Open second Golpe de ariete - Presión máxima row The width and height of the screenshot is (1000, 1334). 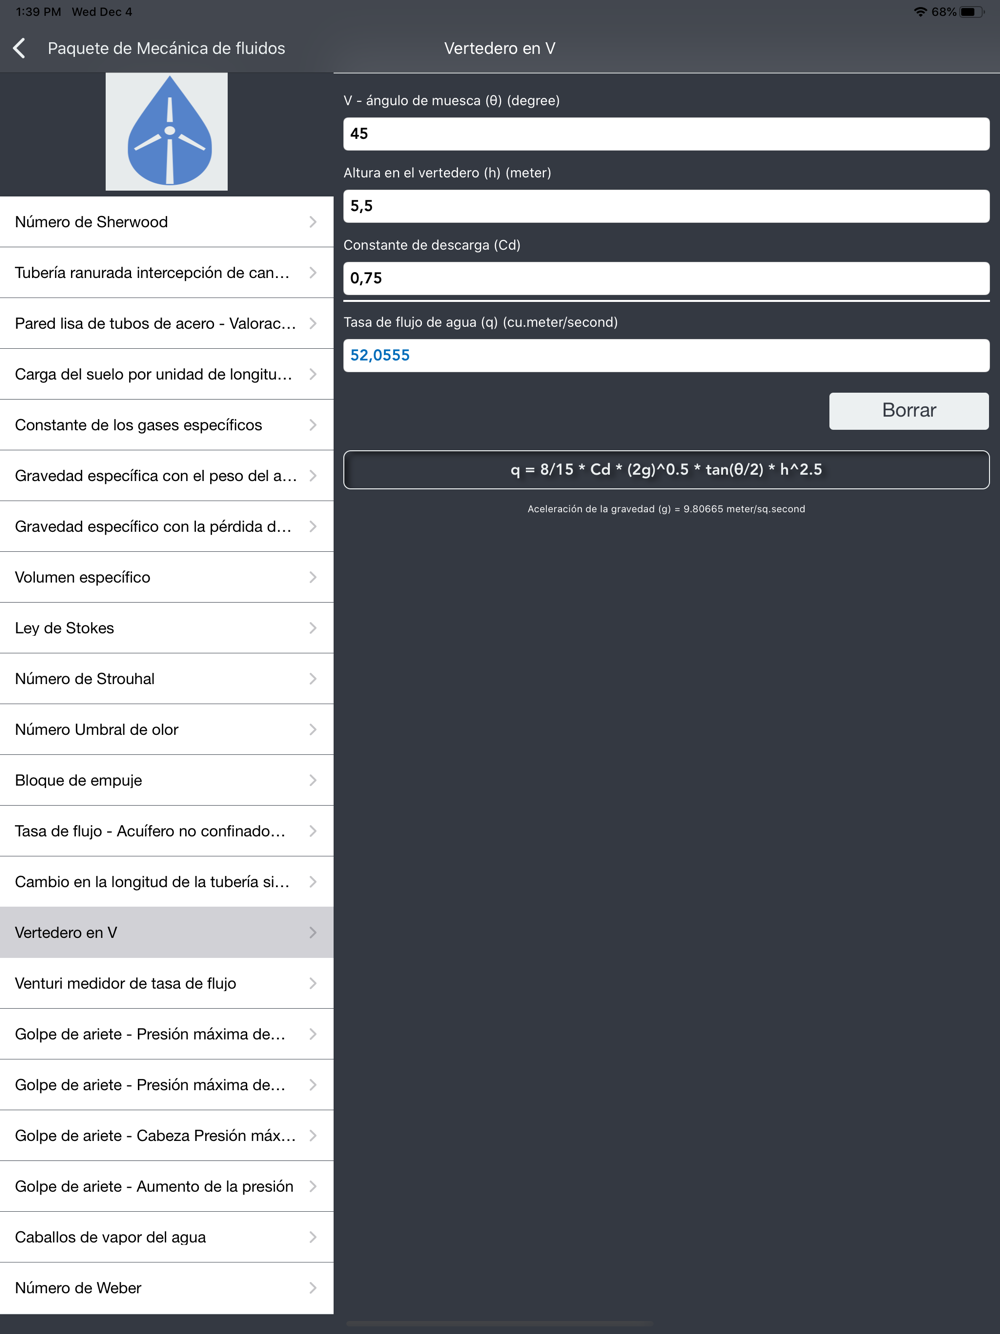point(166,1085)
